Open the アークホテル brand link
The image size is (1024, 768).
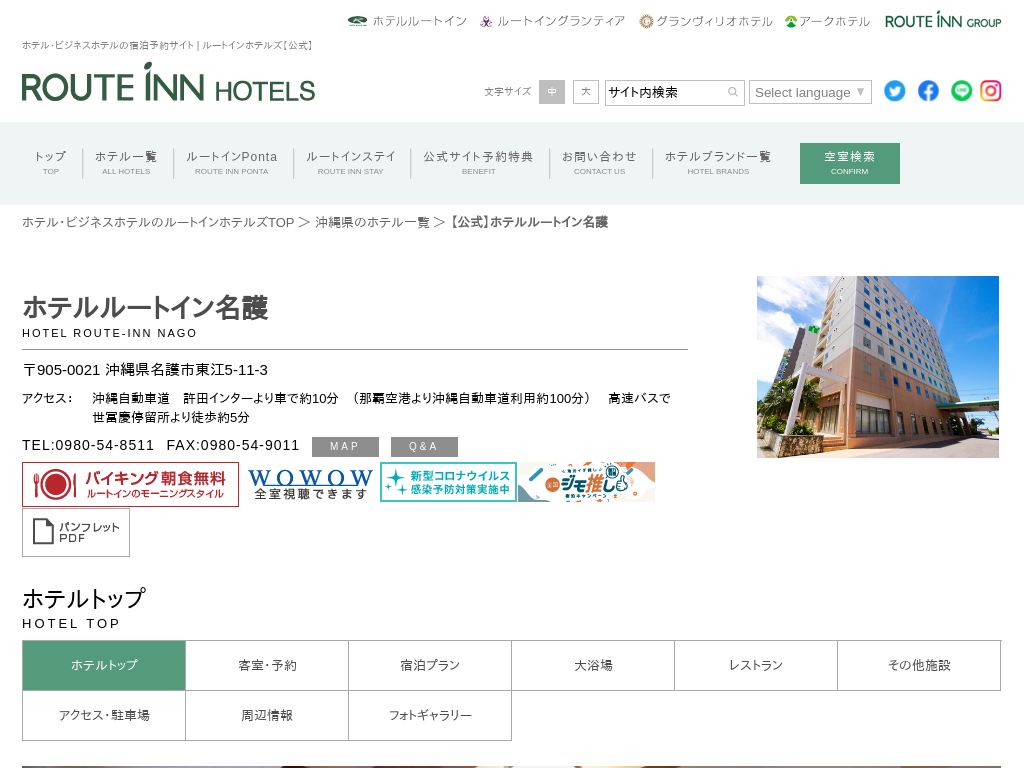coord(827,21)
